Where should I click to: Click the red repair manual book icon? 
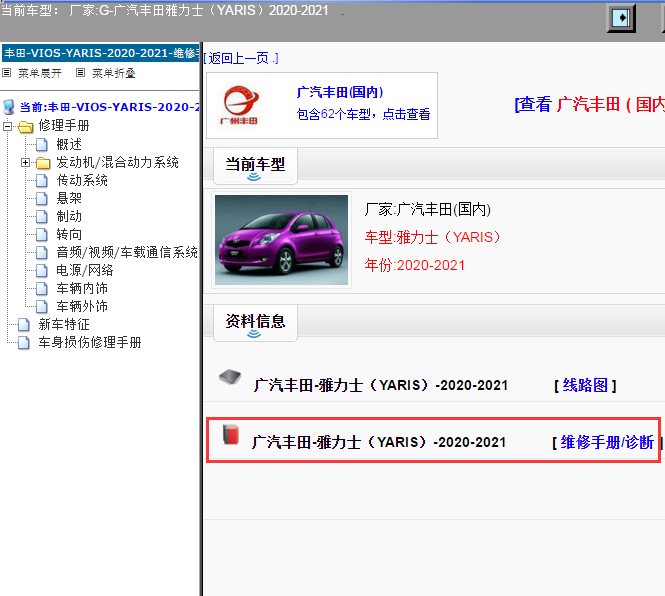point(231,434)
